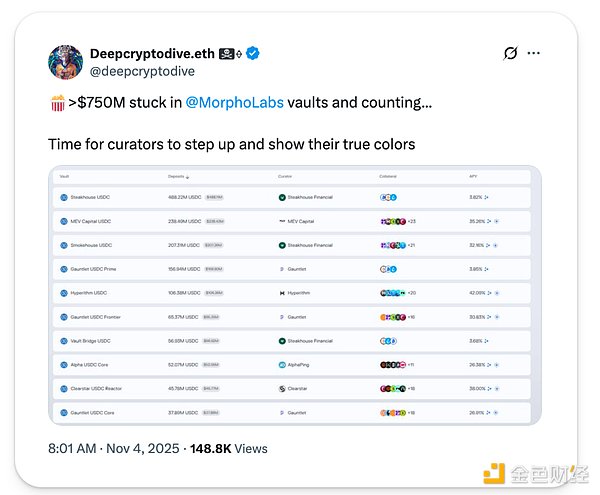Open the Grok icon on the tweet
Screen dimensions: 600x495
pos(510,53)
